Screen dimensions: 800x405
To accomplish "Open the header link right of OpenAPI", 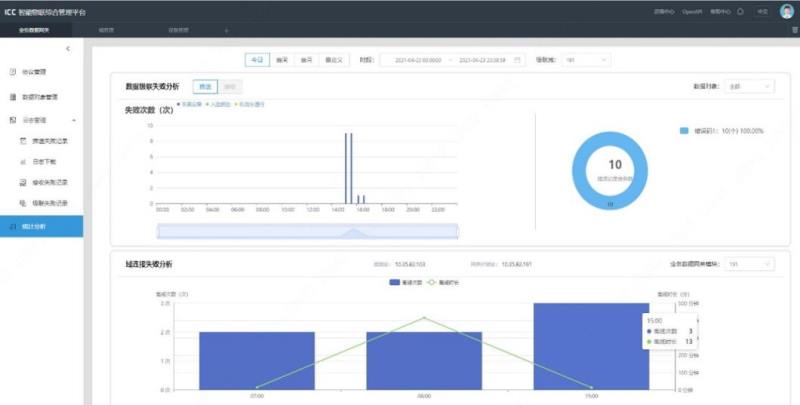I will point(720,11).
